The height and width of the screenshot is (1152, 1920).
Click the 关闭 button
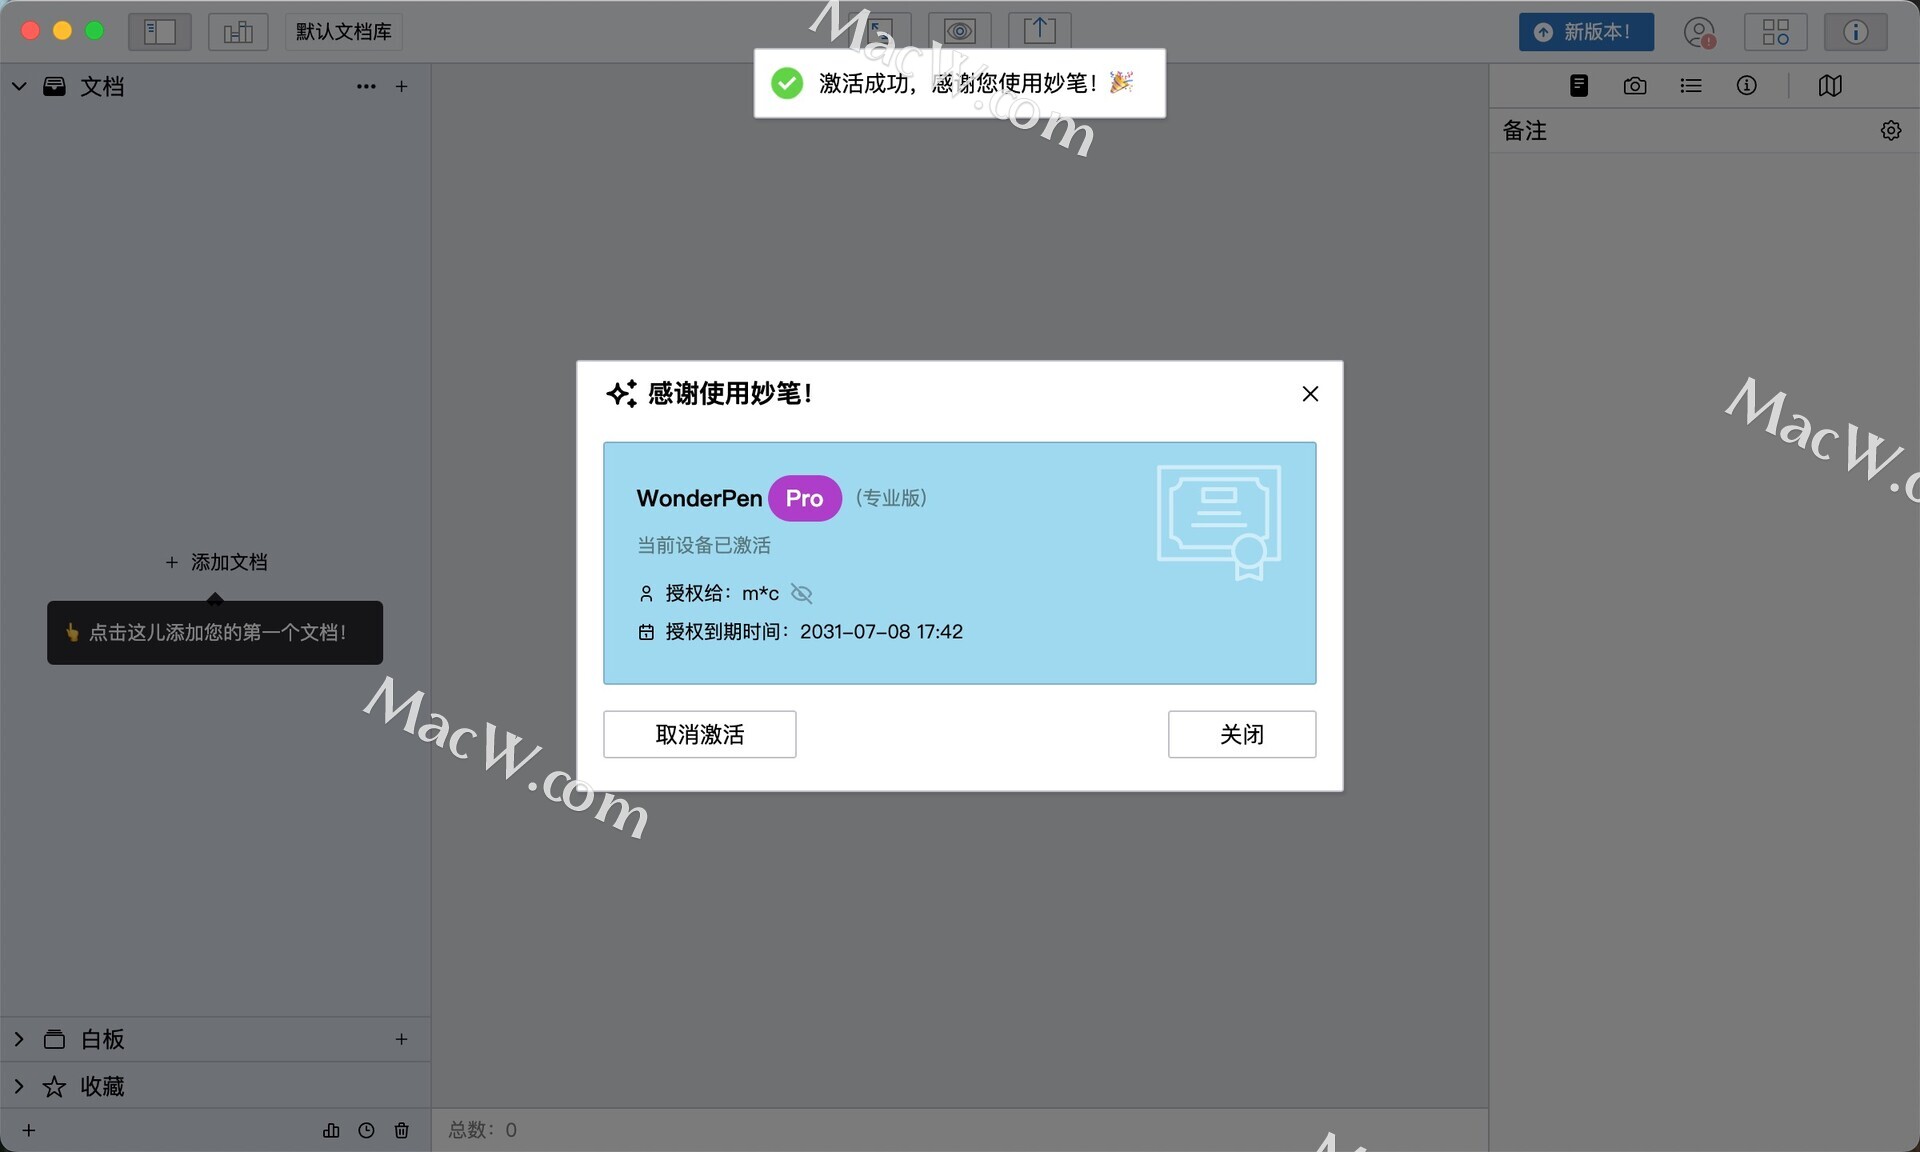point(1242,734)
